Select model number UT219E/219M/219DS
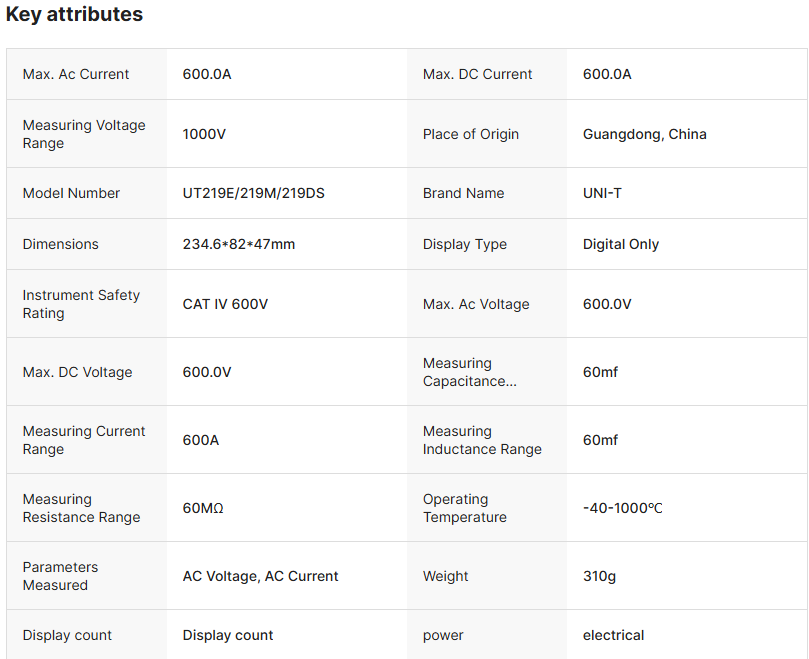 point(253,193)
